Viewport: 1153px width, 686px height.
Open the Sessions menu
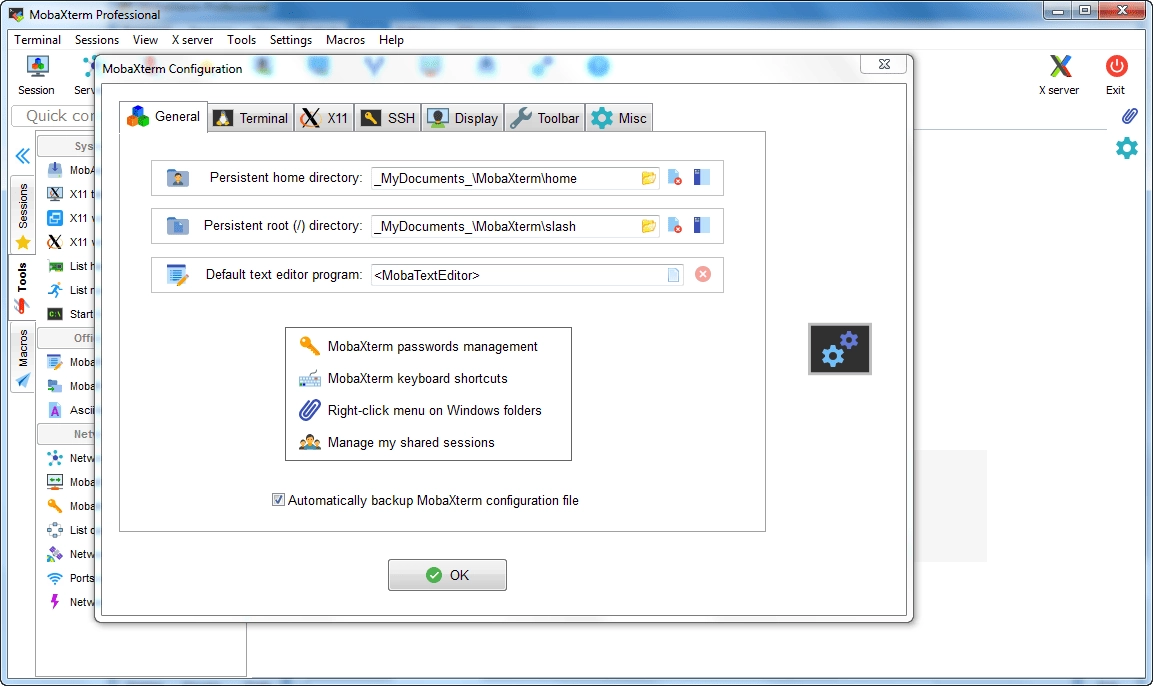point(96,40)
